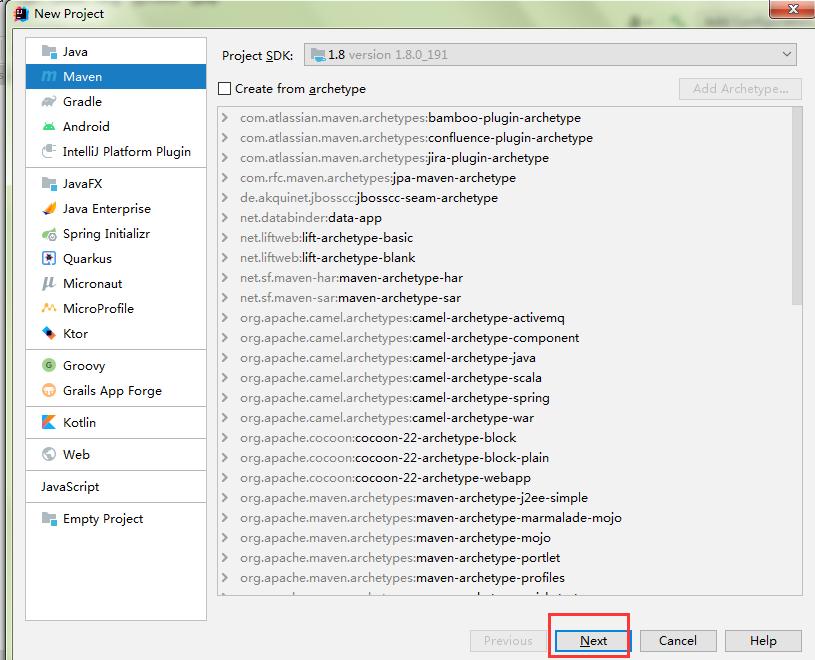Select the Gradle project type icon
This screenshot has height=660, width=815.
(49, 102)
